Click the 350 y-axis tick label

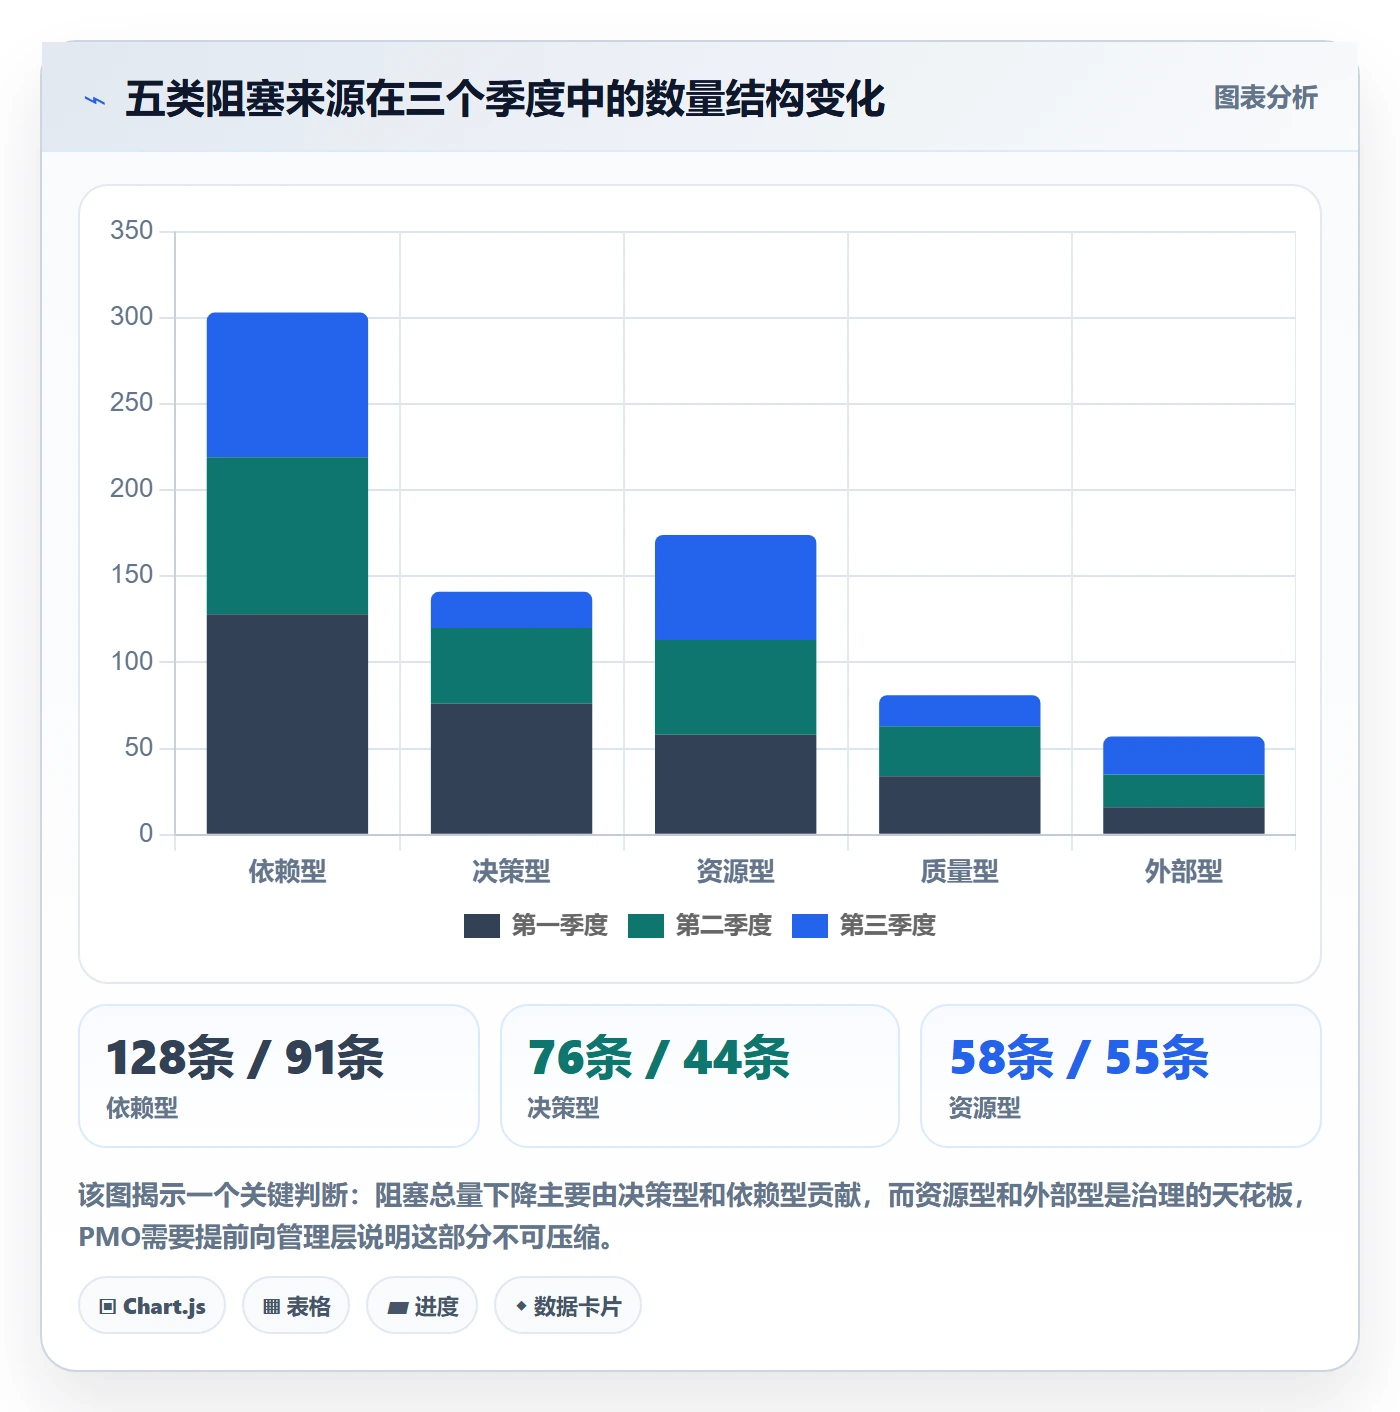[131, 231]
